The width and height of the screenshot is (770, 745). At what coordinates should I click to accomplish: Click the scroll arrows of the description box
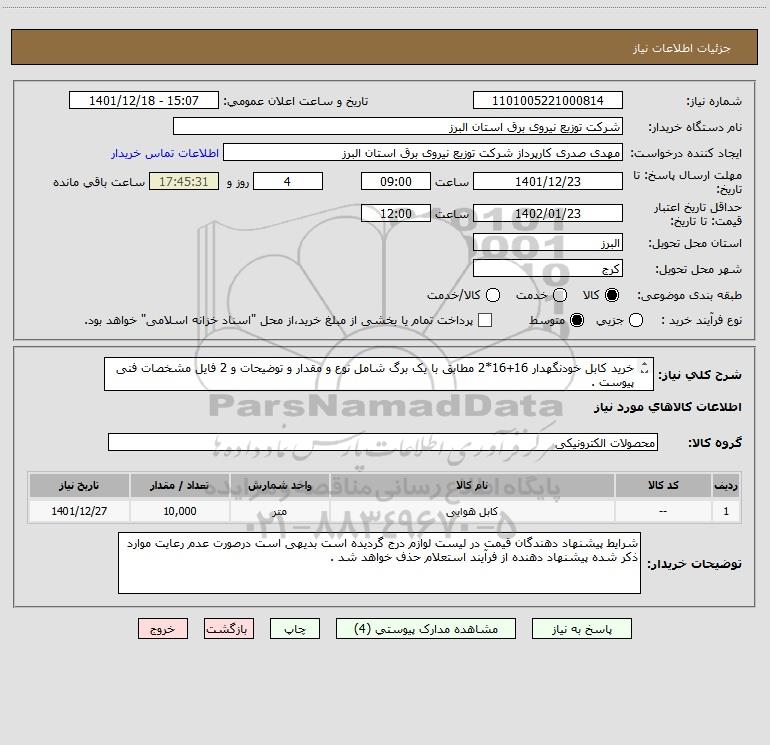[x=645, y=367]
